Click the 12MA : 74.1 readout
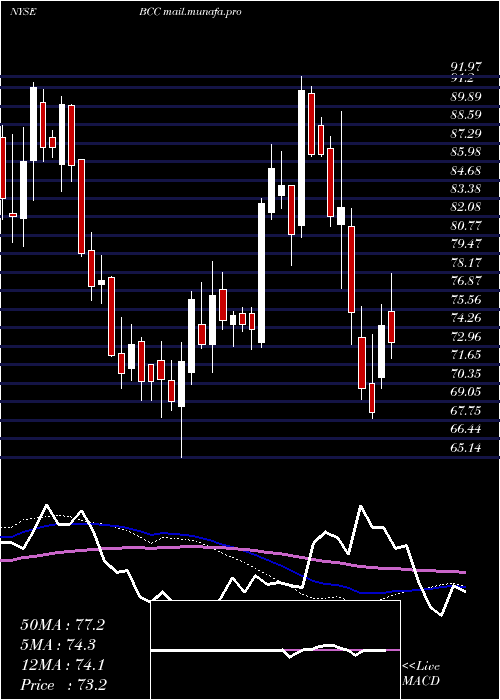Screen dimensions: 500x700 62,665
